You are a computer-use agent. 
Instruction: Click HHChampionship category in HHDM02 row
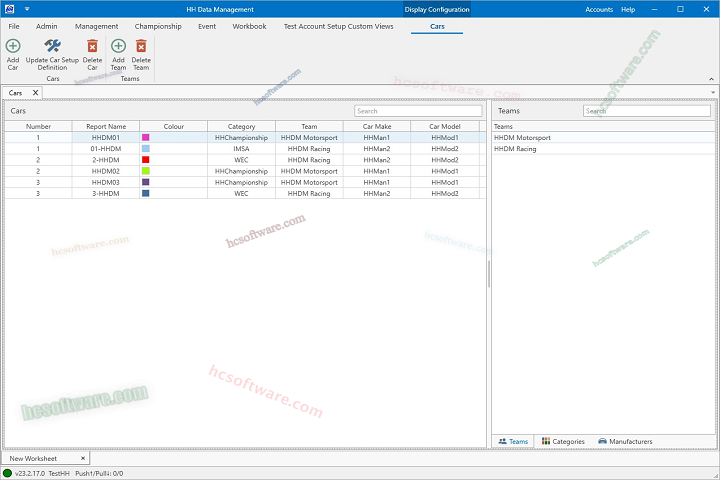[242, 171]
